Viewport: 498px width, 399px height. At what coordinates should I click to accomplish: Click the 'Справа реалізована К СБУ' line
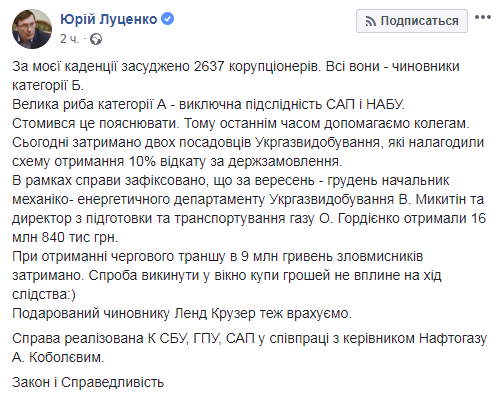pyautogui.click(x=250, y=338)
